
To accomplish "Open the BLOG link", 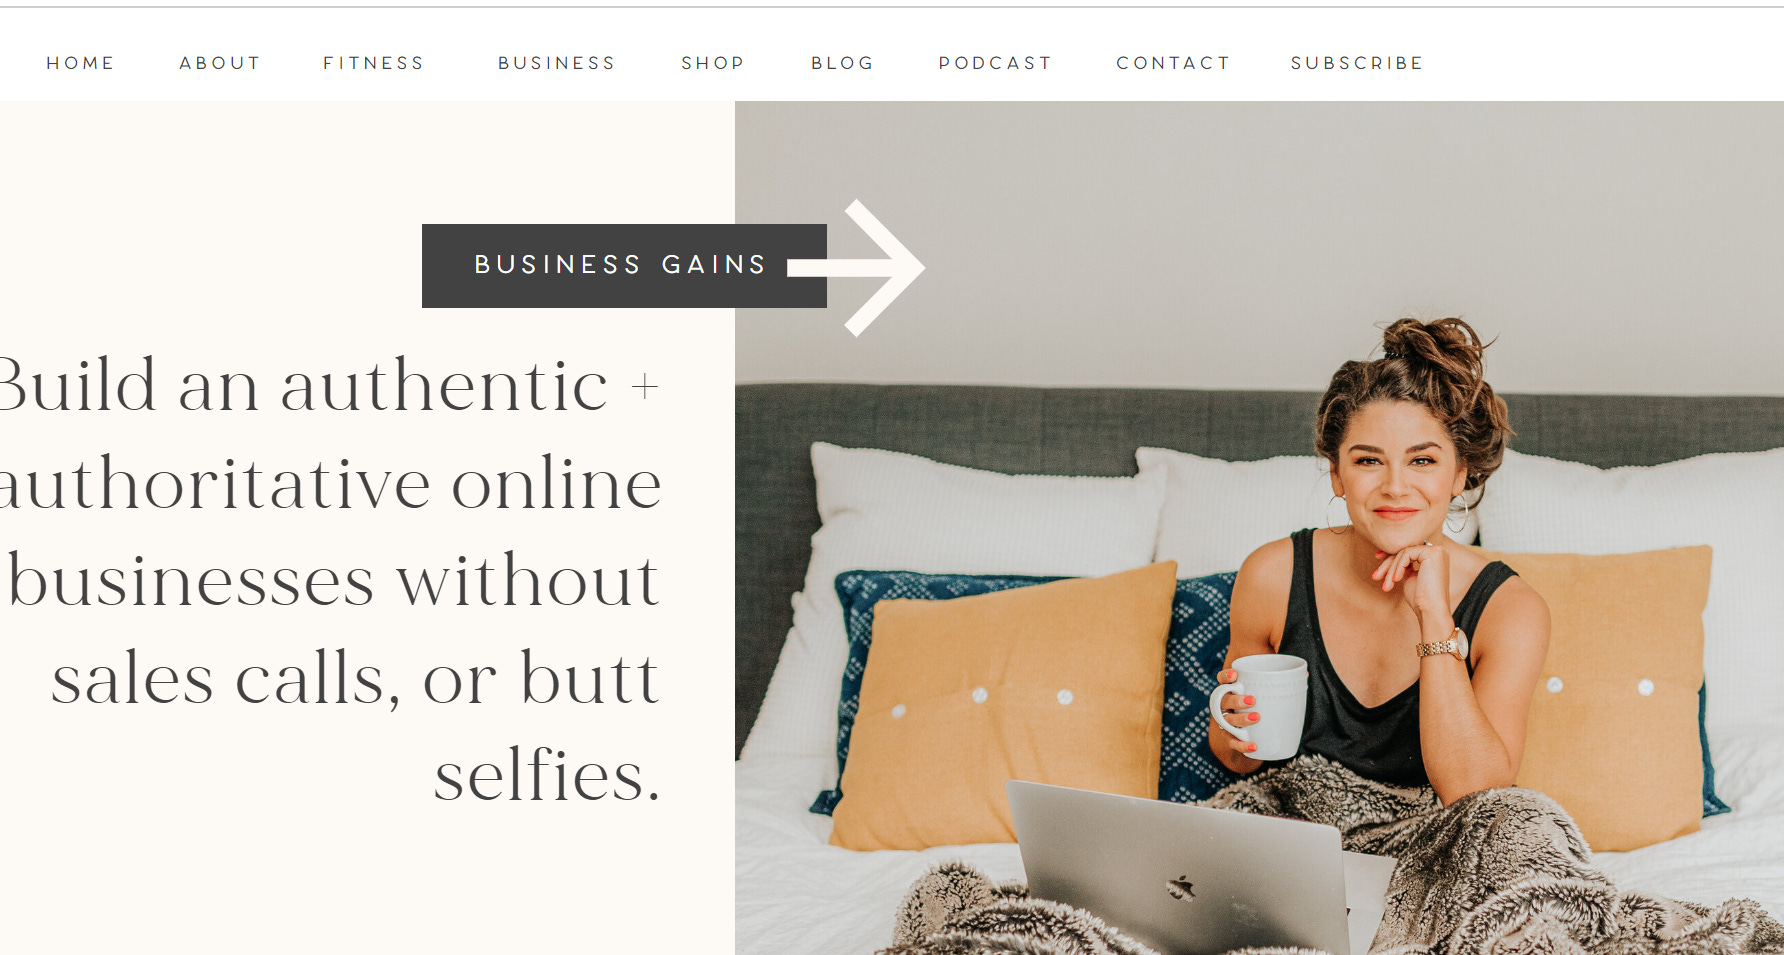I will pyautogui.click(x=843, y=63).
